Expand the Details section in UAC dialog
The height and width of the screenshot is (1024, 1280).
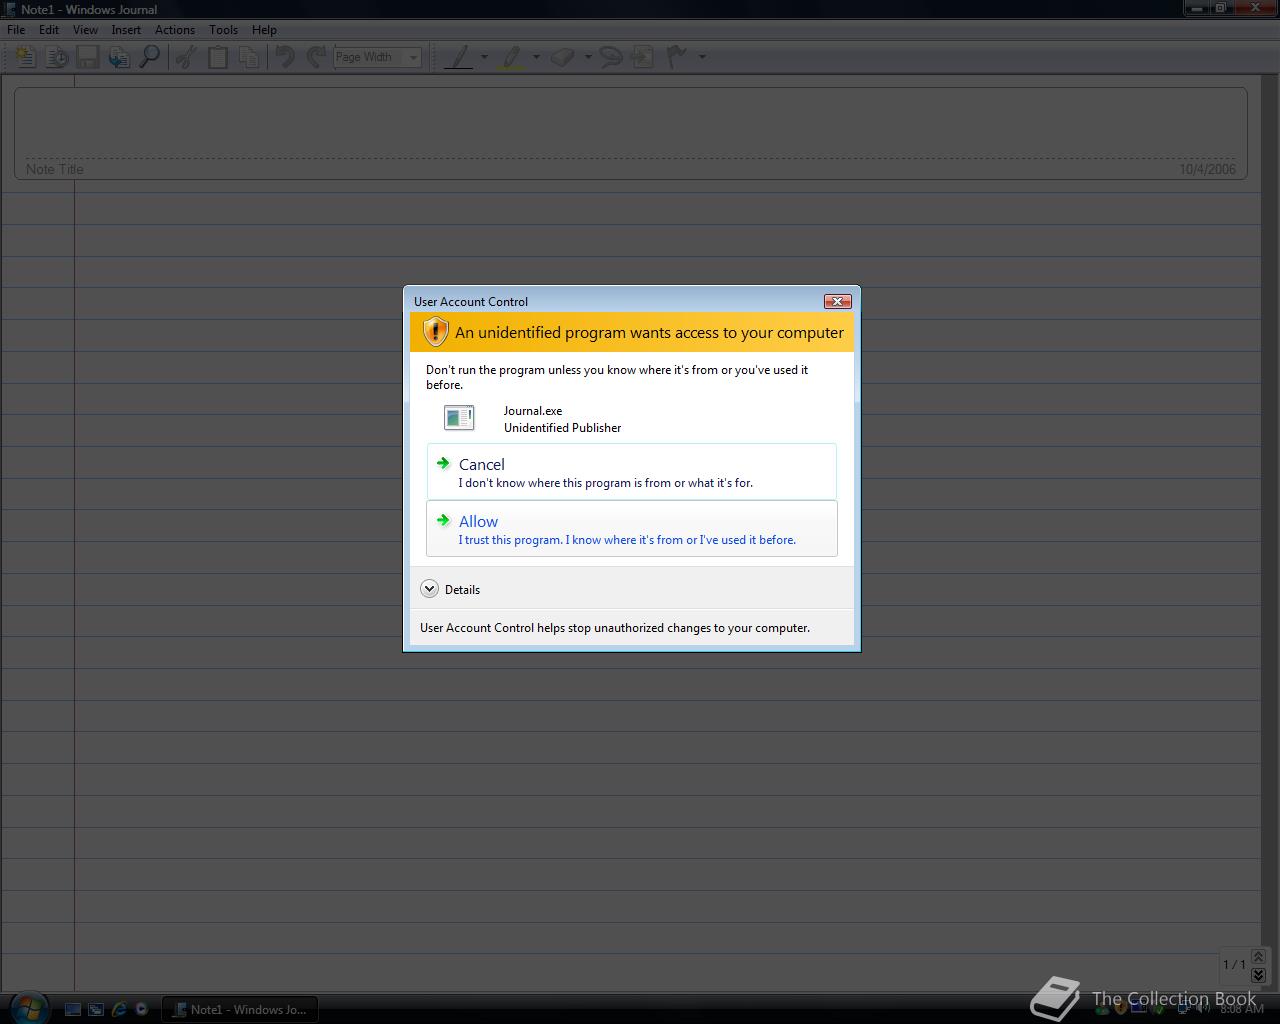(450, 589)
